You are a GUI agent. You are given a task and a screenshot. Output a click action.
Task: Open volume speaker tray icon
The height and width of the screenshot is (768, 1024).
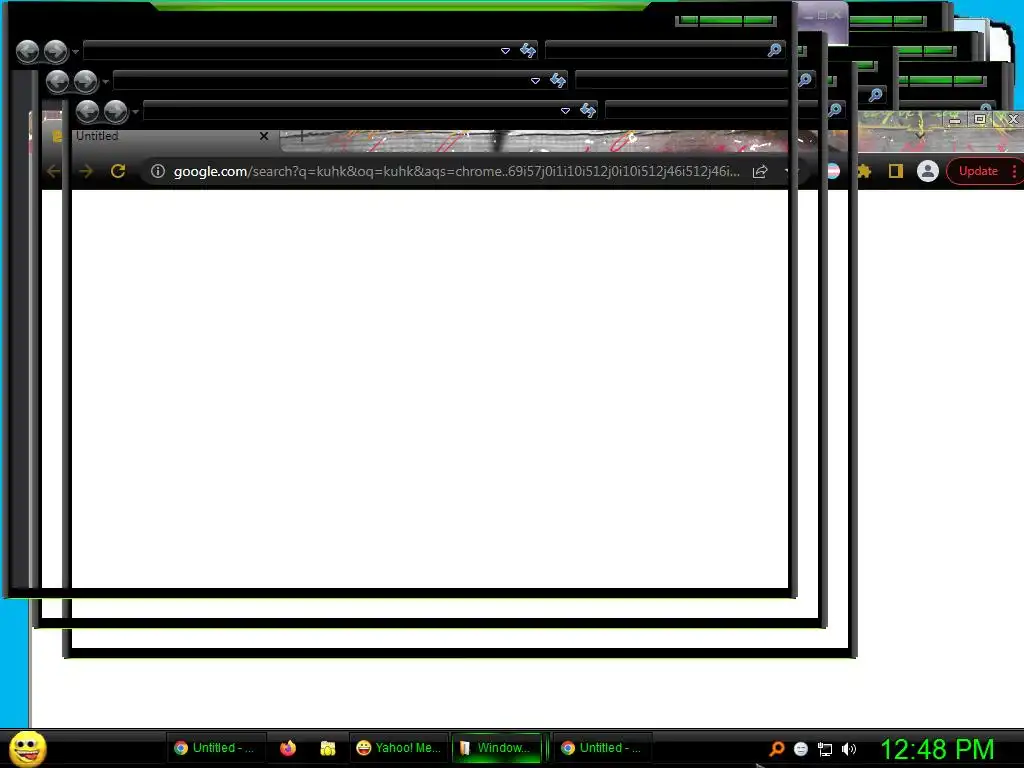(848, 749)
